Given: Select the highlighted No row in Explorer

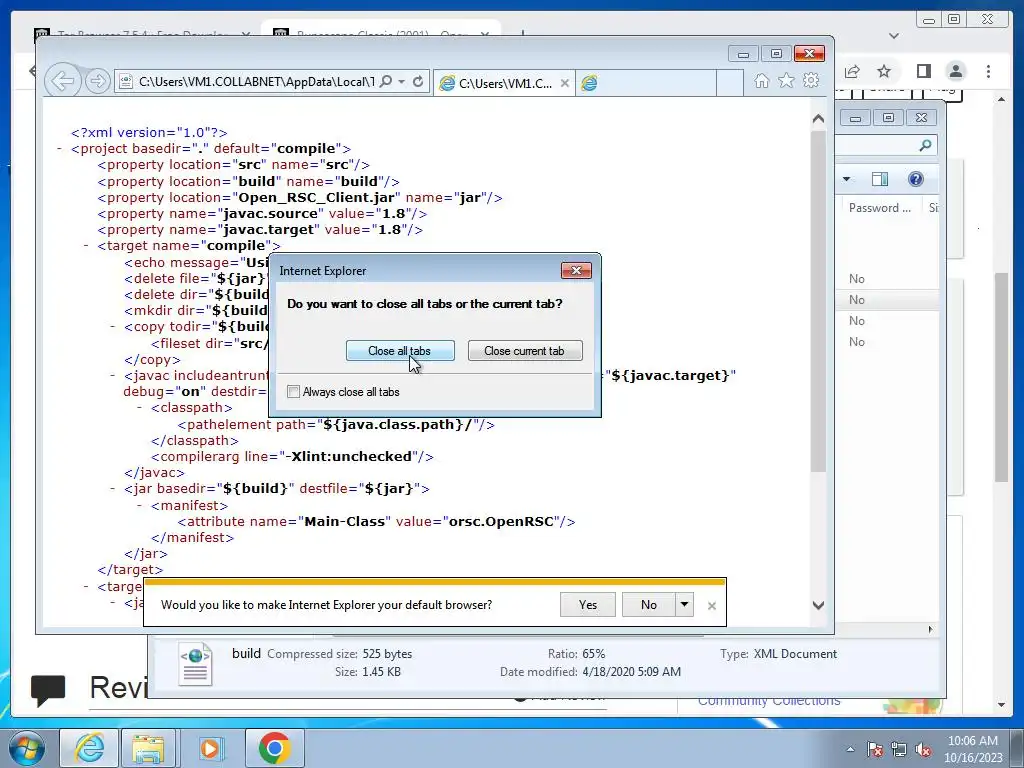Looking at the screenshot, I should click(887, 300).
